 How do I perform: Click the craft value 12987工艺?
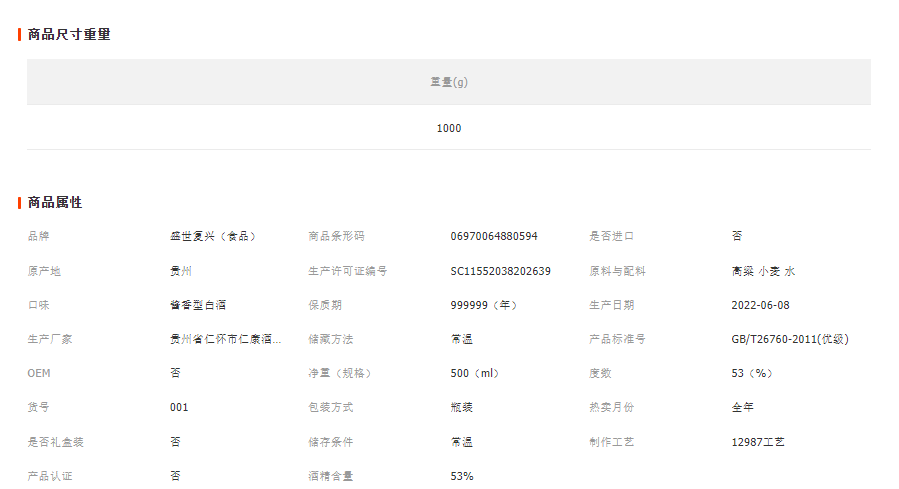pyautogui.click(x=758, y=442)
